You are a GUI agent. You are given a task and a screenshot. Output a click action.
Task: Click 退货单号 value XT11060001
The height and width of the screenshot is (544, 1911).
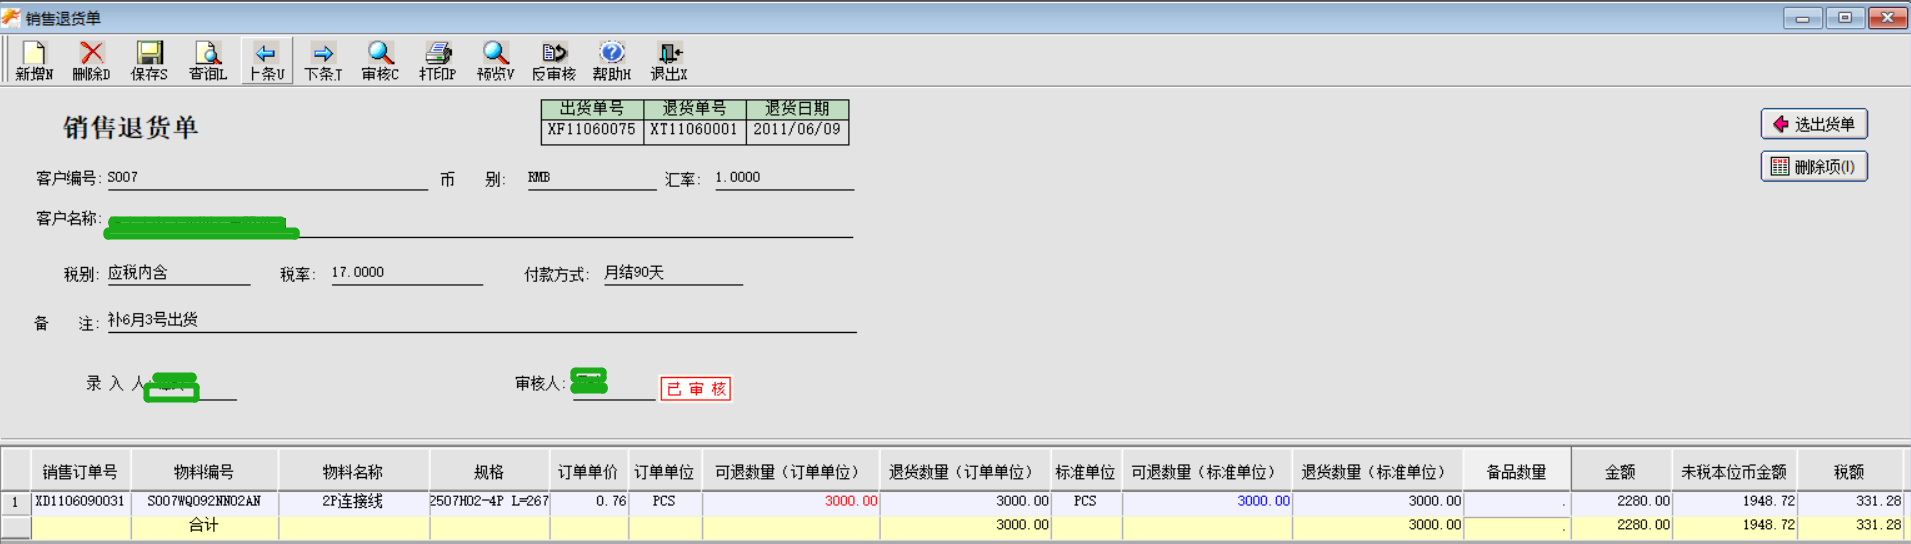tap(694, 130)
